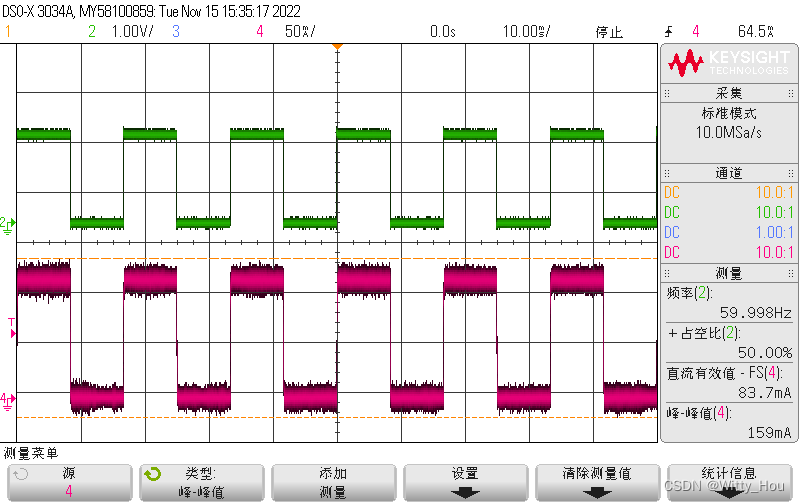The image size is (800, 503).
Task: Open the 测量 measurement panel header
Action: (x=729, y=273)
